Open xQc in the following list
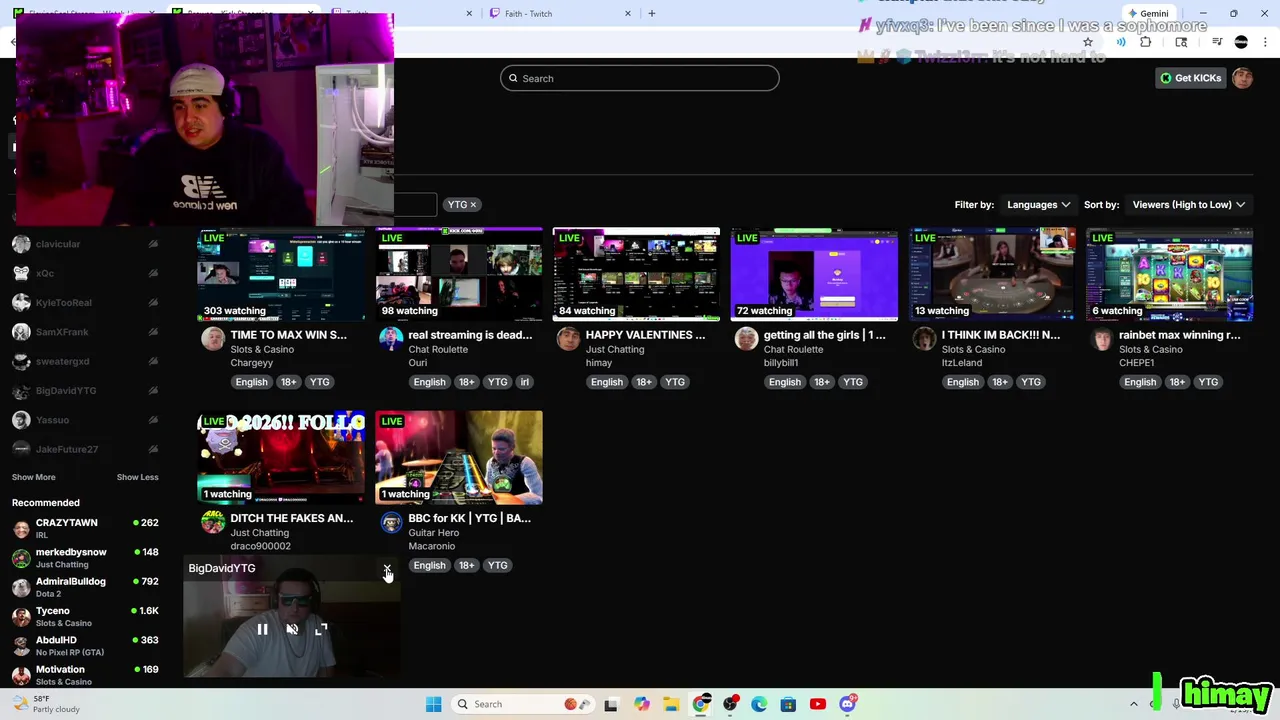Image resolution: width=1280 pixels, height=720 pixels. pos(85,273)
